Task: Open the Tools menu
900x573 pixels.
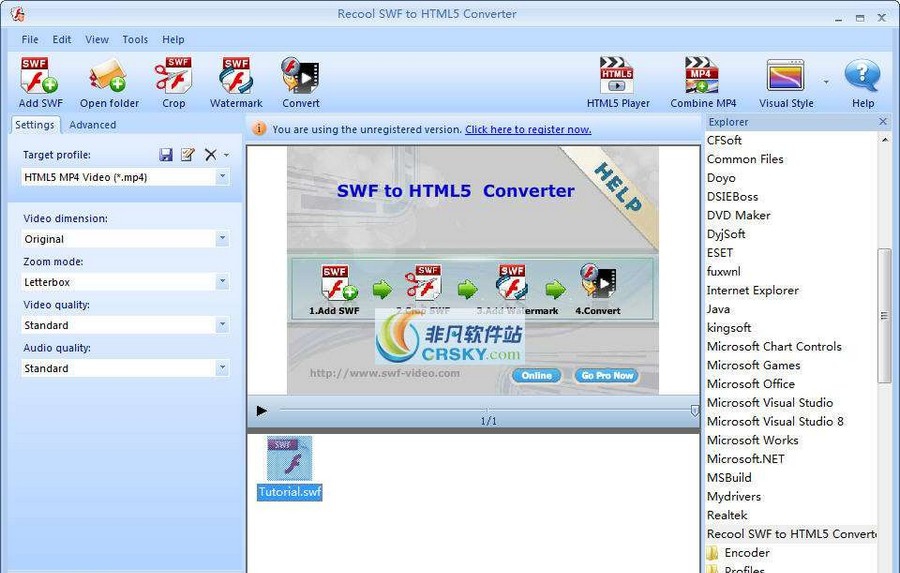Action: pyautogui.click(x=135, y=39)
